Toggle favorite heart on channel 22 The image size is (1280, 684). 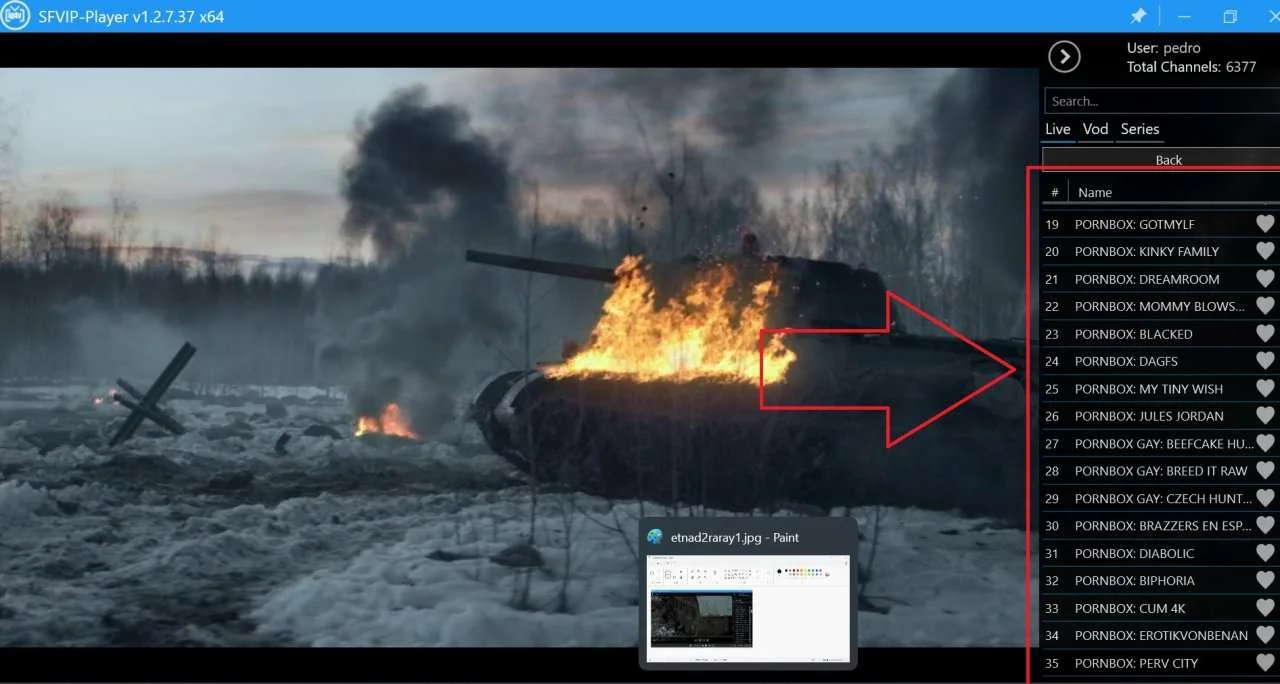[x=1265, y=306]
